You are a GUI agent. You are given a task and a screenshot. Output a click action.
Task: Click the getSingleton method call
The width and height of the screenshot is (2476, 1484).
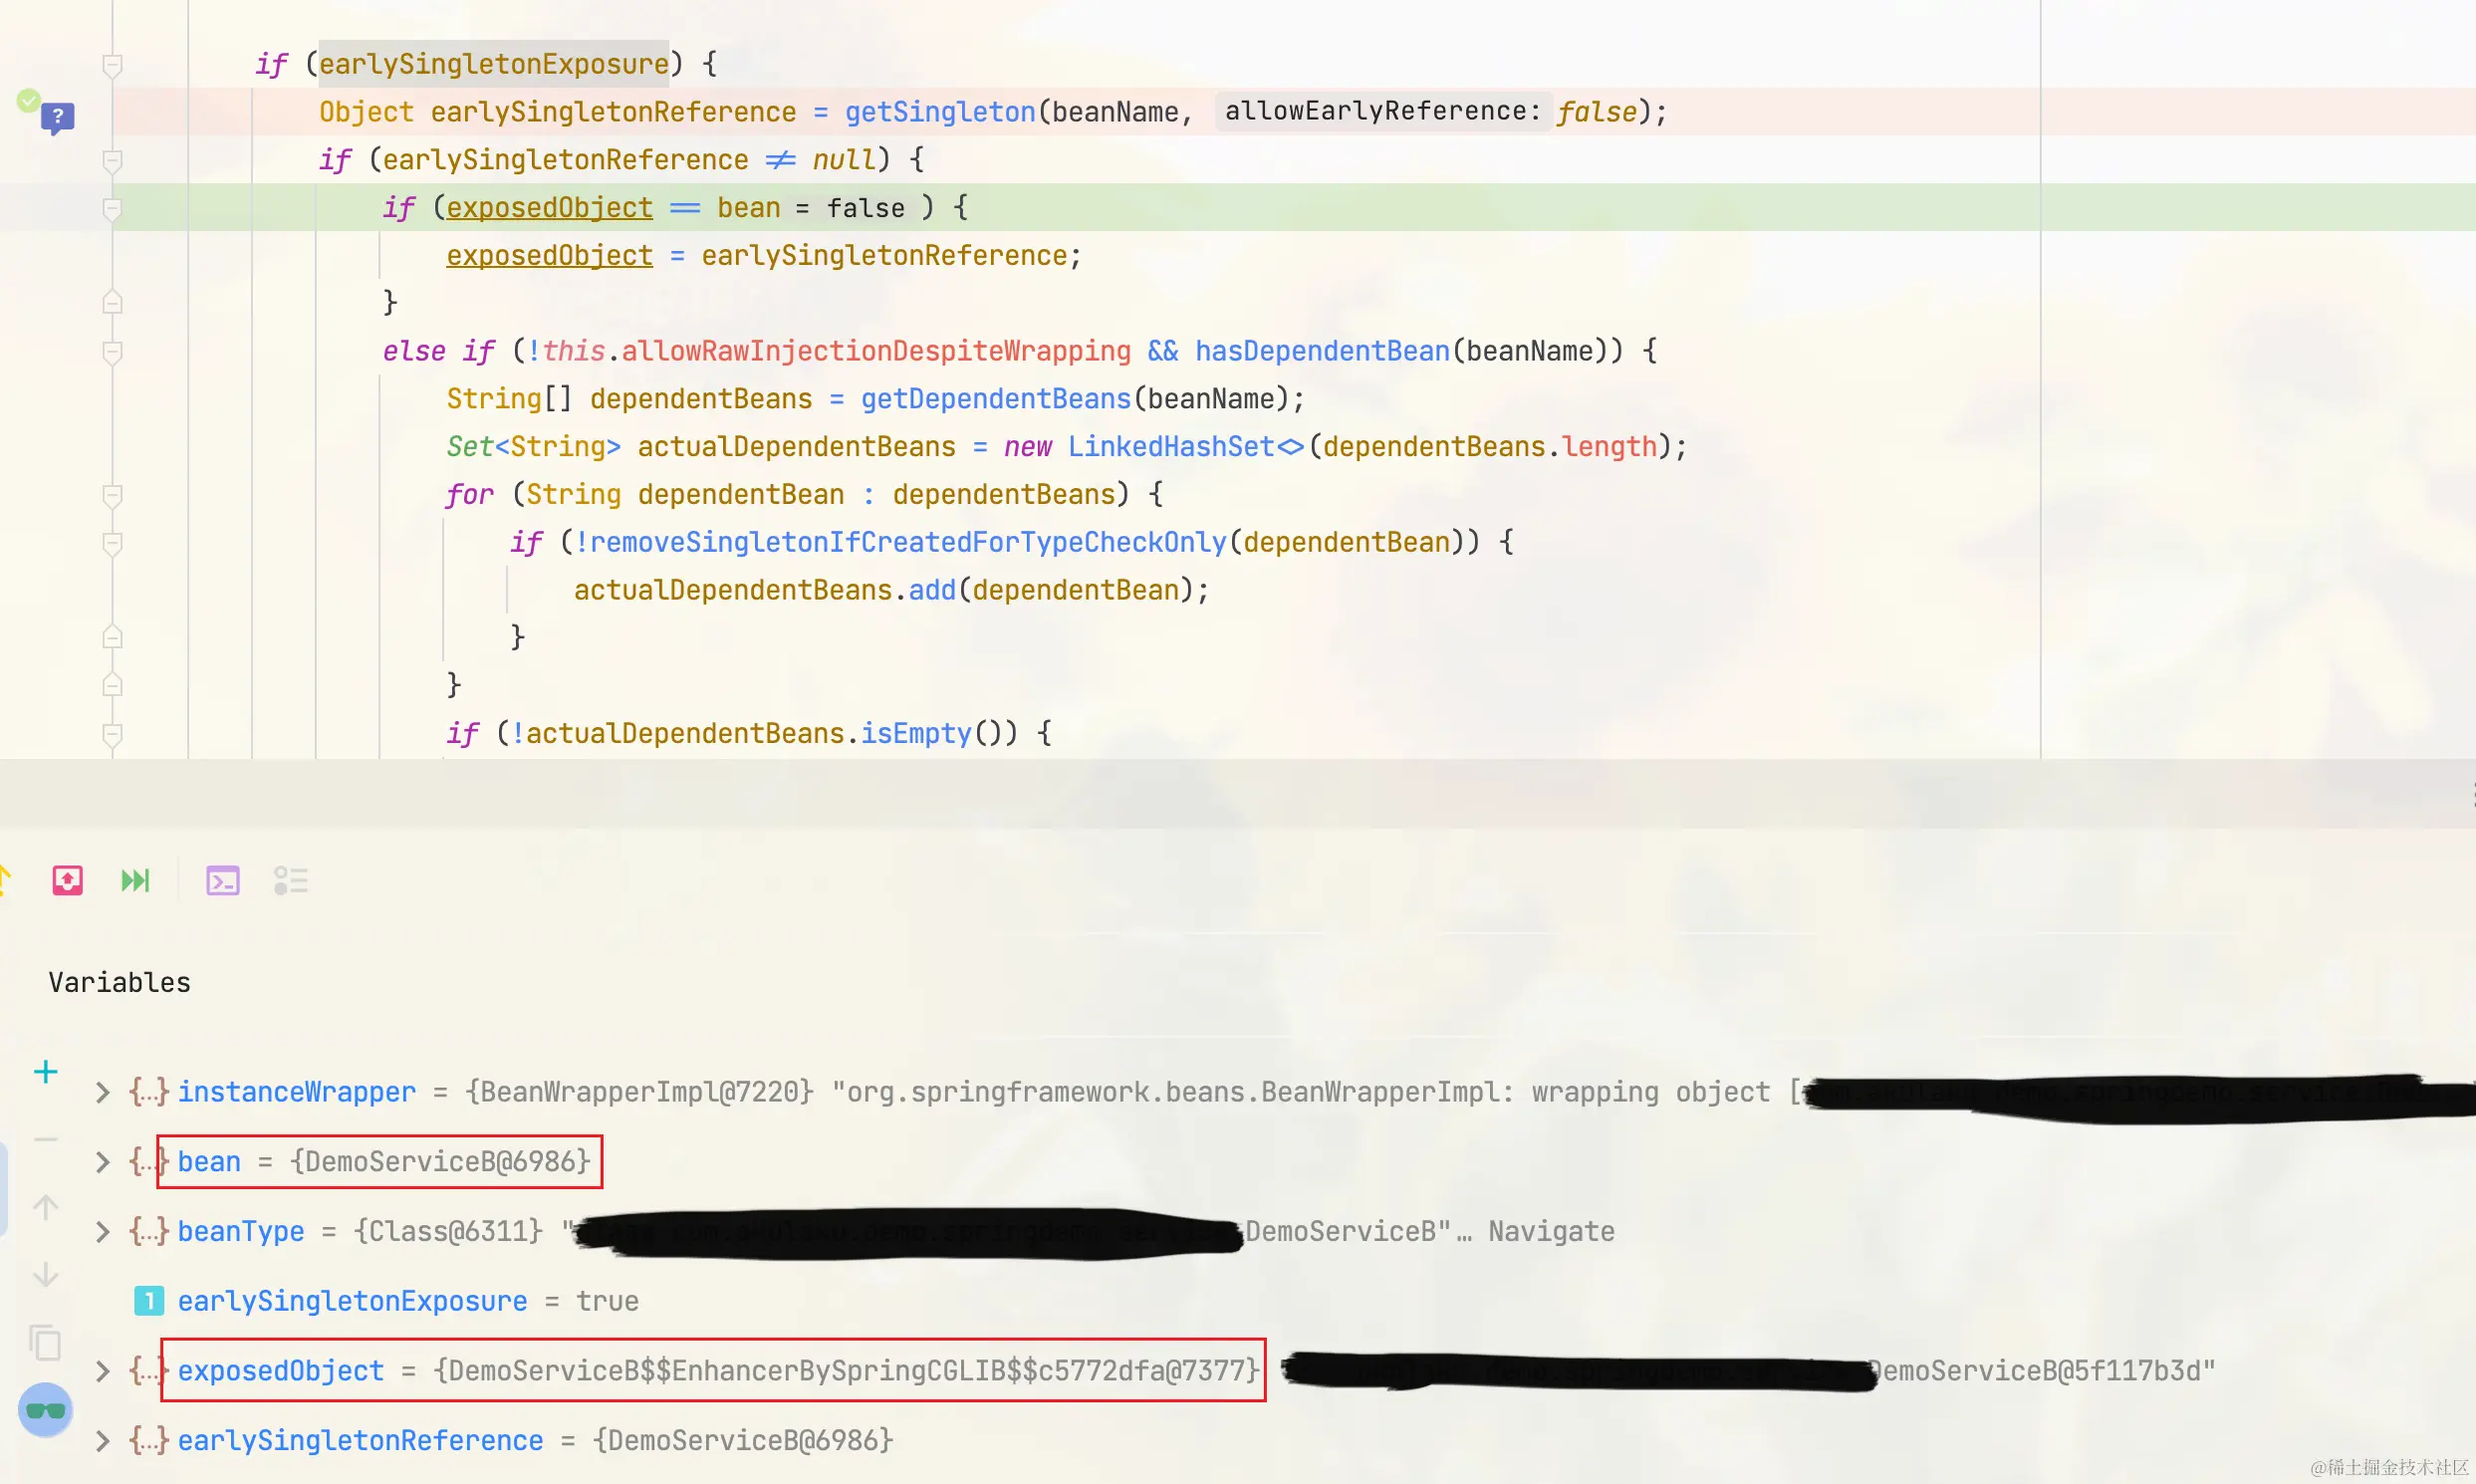[x=939, y=112]
